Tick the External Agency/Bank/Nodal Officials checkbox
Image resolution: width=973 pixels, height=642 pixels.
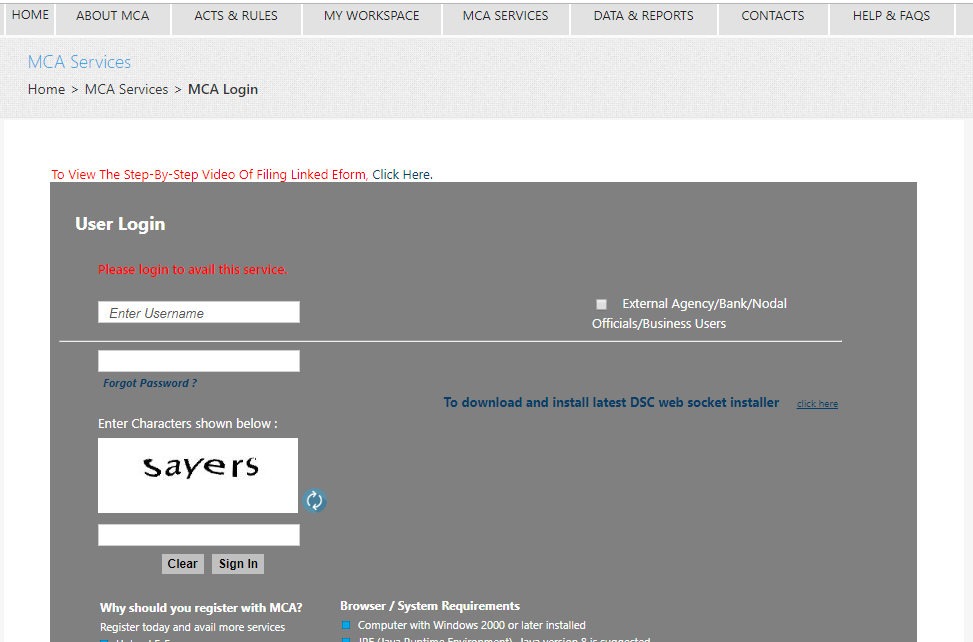(x=601, y=304)
